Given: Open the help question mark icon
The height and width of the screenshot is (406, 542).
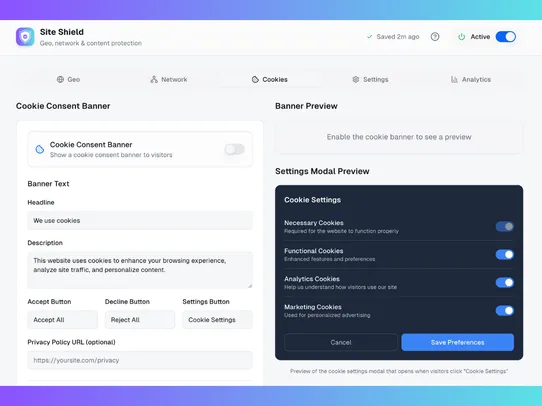Looking at the screenshot, I should coord(435,37).
